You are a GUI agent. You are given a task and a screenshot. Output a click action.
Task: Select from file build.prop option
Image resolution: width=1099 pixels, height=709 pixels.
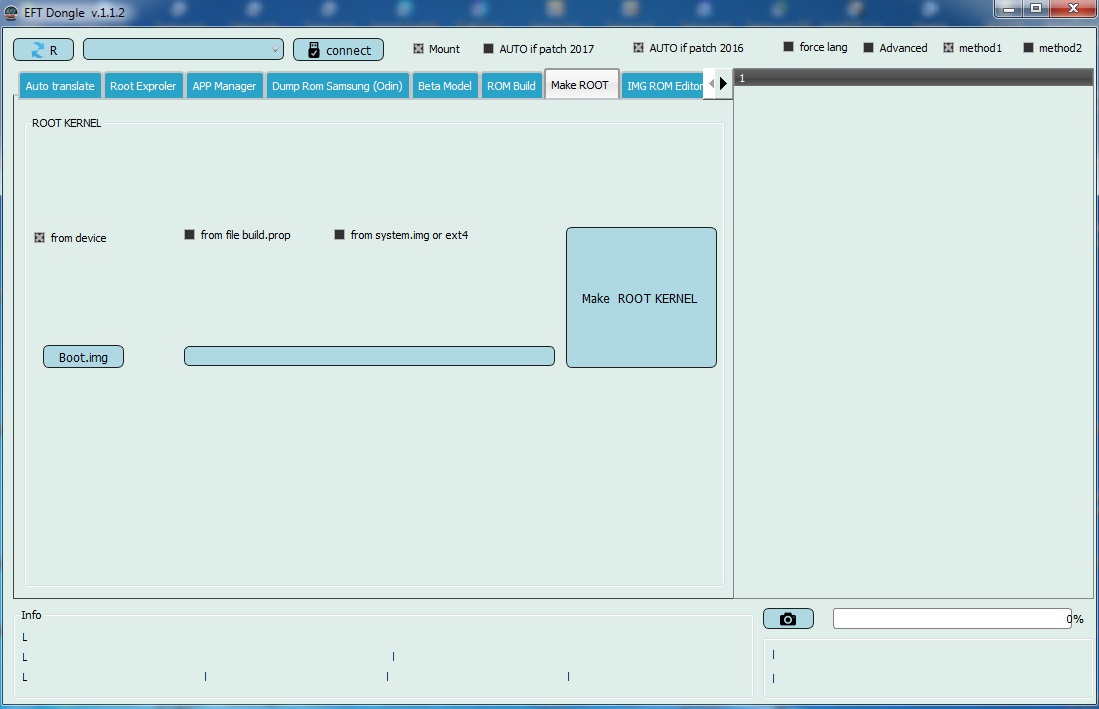pos(237,235)
